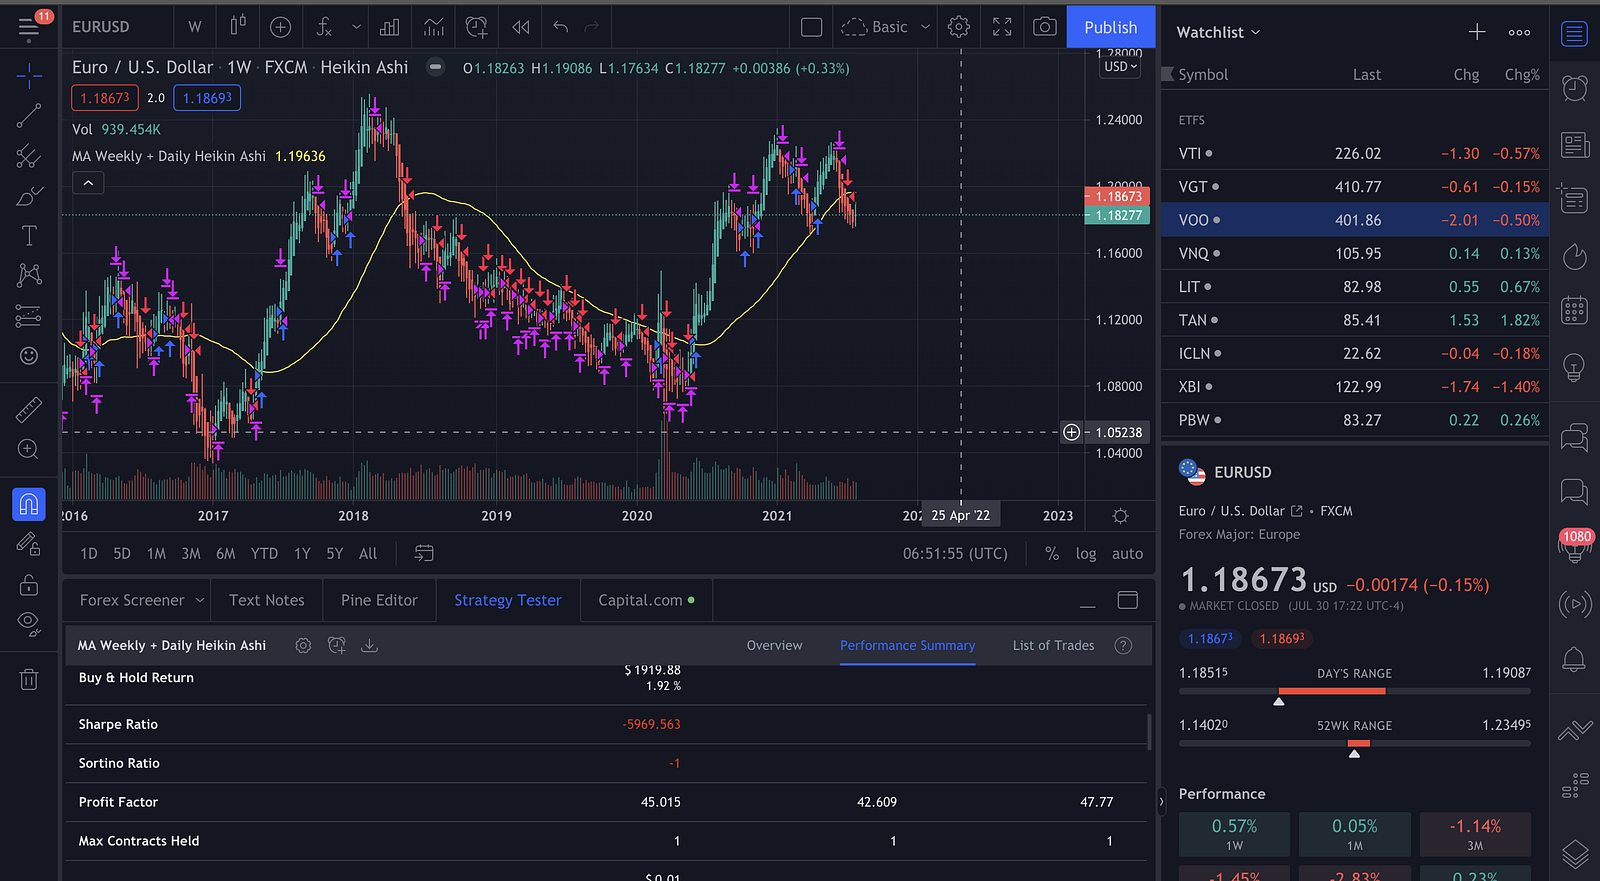Enter fullscreen mode with the expand icon
This screenshot has height=881, width=1600.
coord(1002,27)
